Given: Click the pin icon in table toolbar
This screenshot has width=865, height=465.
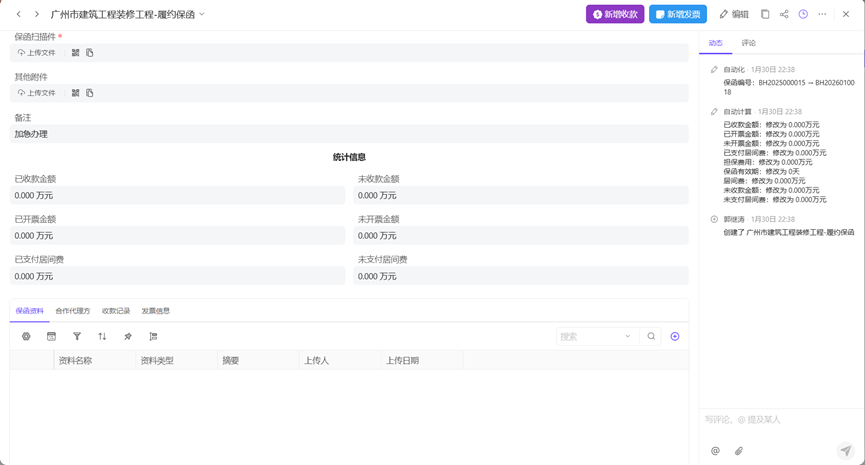Looking at the screenshot, I should 128,337.
